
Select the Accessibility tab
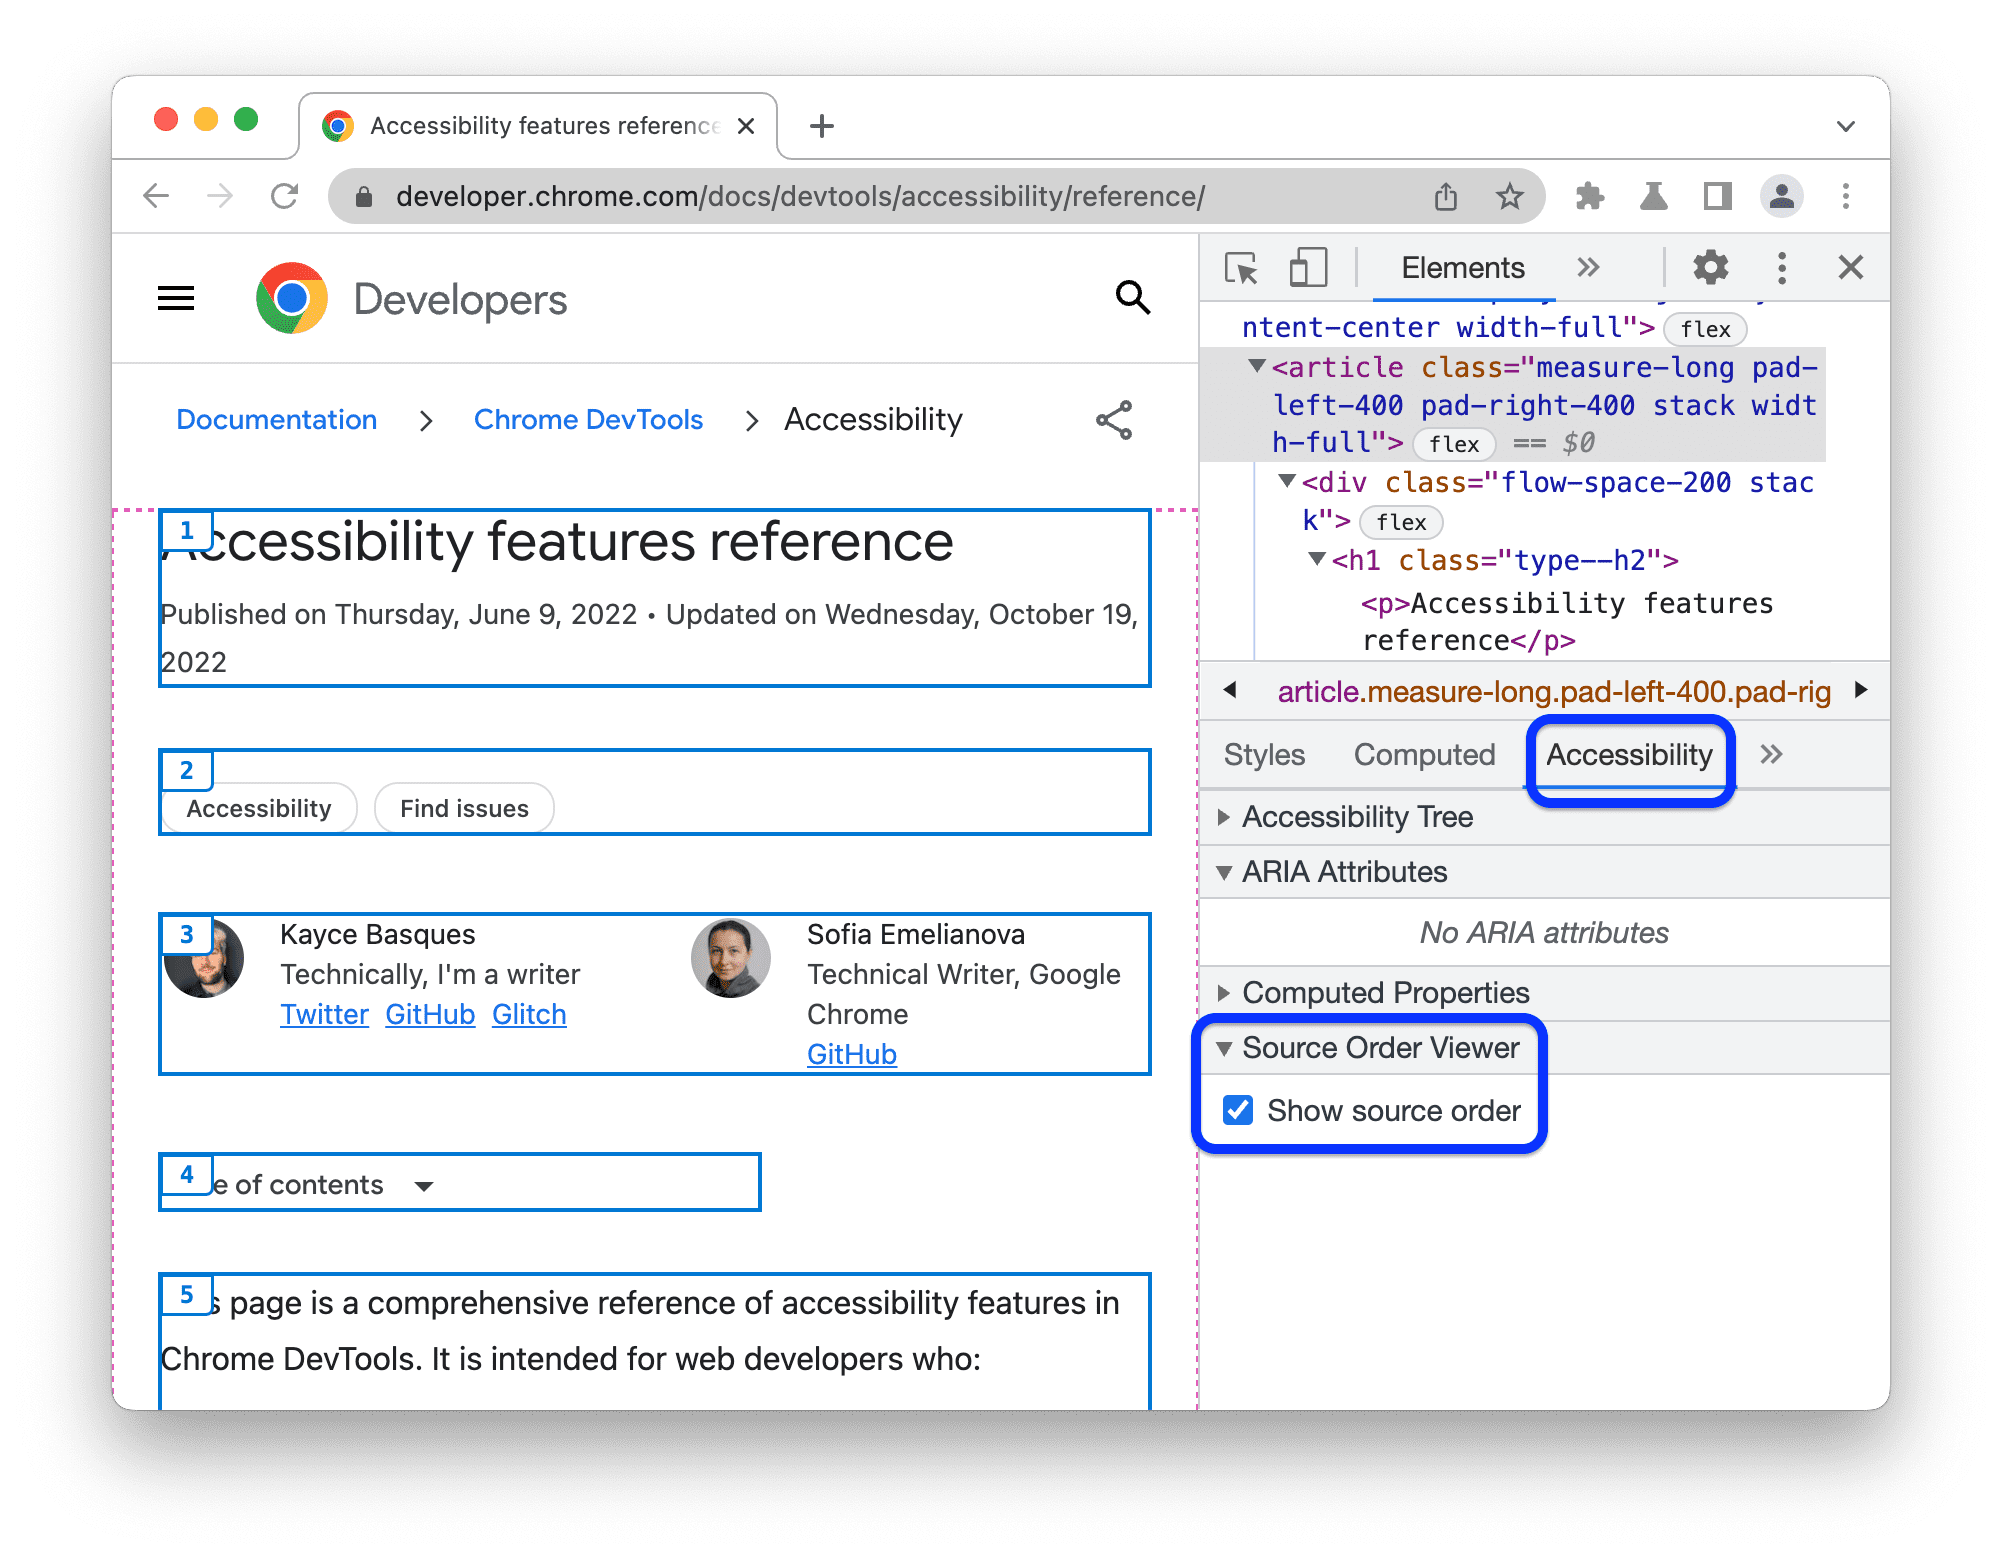pyautogui.click(x=1628, y=752)
